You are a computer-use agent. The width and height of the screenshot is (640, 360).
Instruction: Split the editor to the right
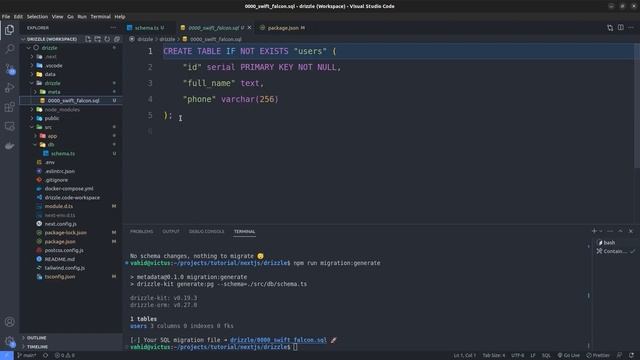tap(621, 28)
